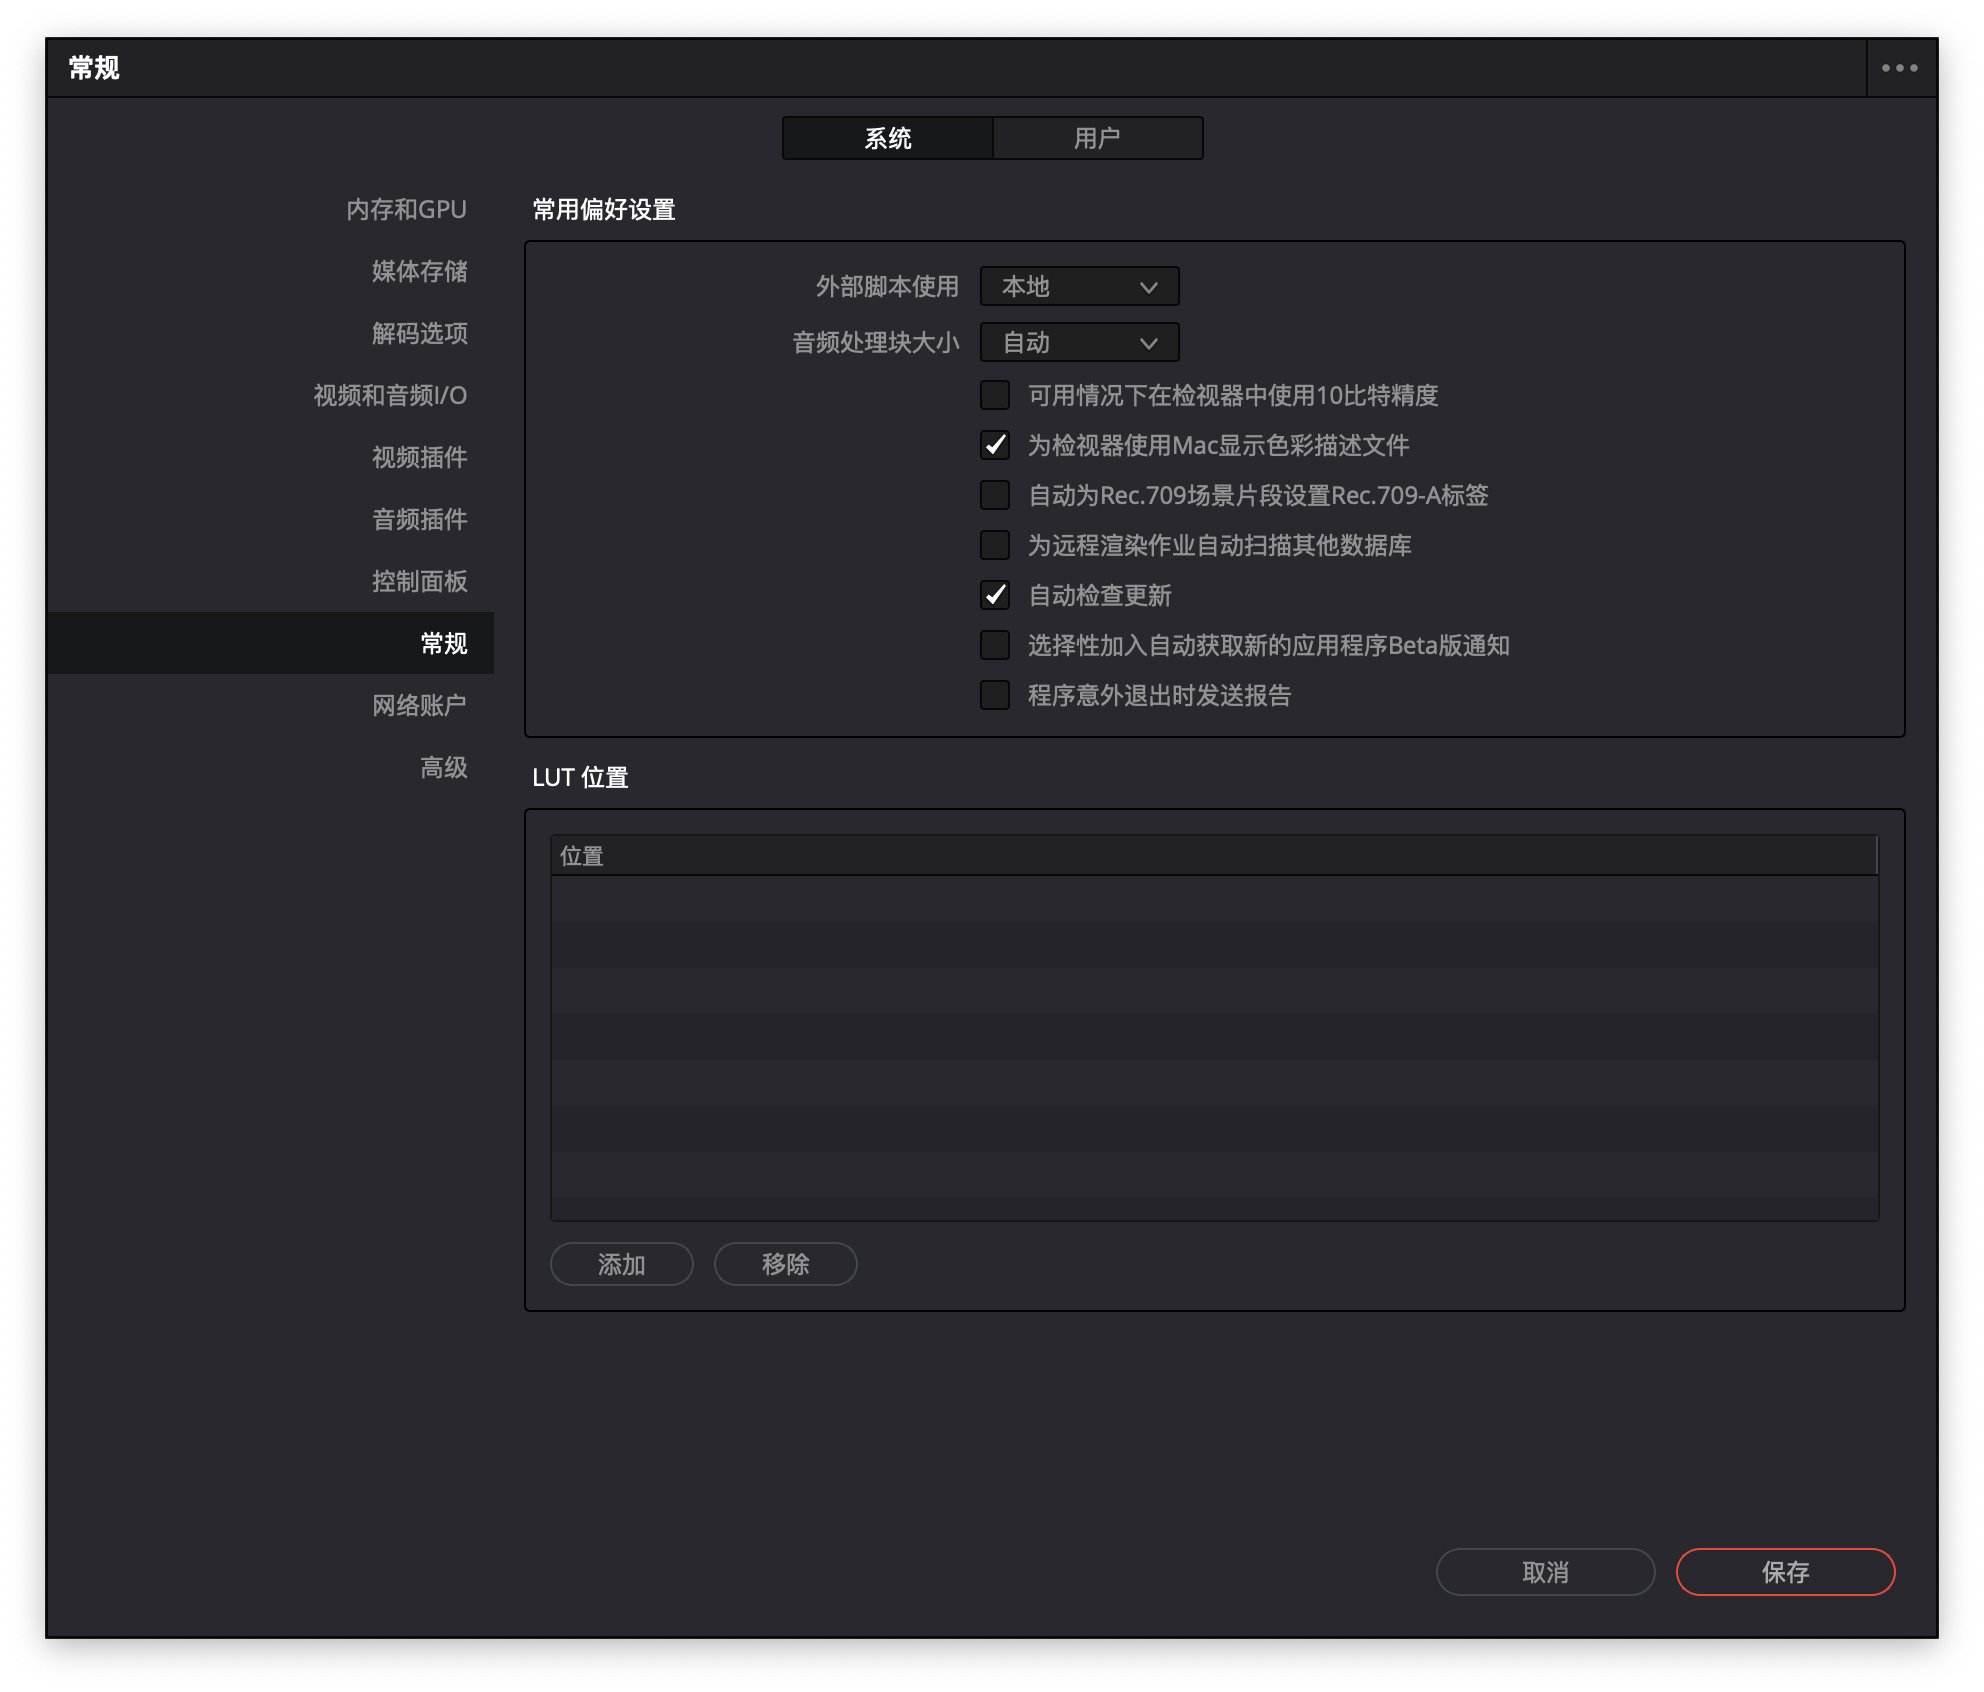Click the 控制面板 sidebar icon
The image size is (1984, 1692).
click(x=418, y=579)
